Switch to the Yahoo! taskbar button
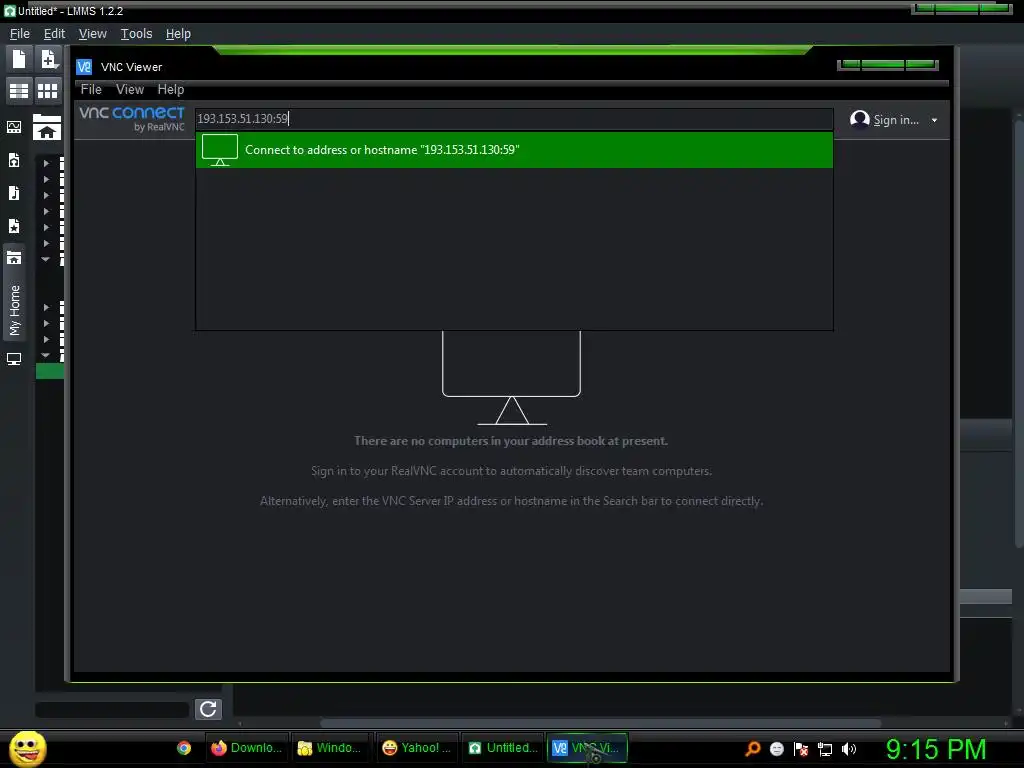The image size is (1024, 768). pyautogui.click(x=417, y=748)
